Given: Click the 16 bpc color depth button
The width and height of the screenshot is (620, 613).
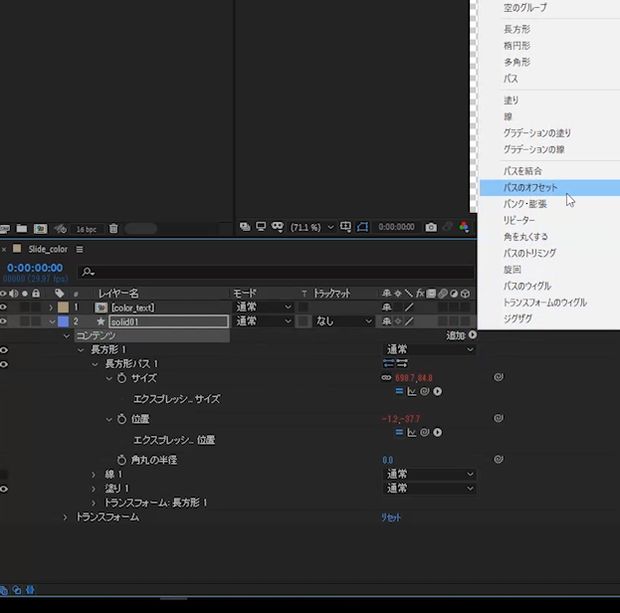Looking at the screenshot, I should pos(86,229).
